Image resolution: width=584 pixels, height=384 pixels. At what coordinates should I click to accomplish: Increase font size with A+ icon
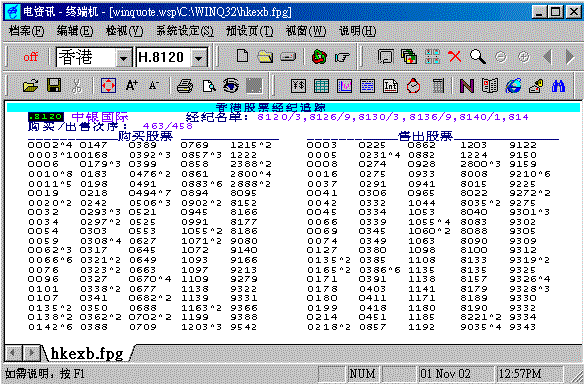[x=131, y=86]
